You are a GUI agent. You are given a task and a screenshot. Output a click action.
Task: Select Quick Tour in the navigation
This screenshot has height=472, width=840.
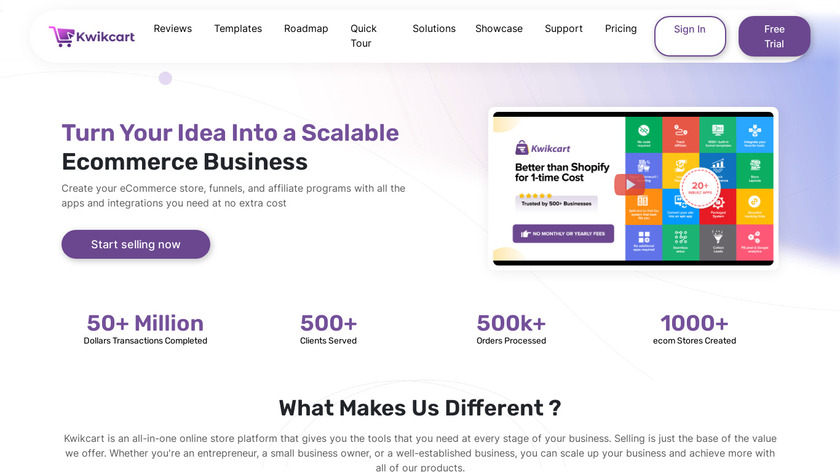364,36
